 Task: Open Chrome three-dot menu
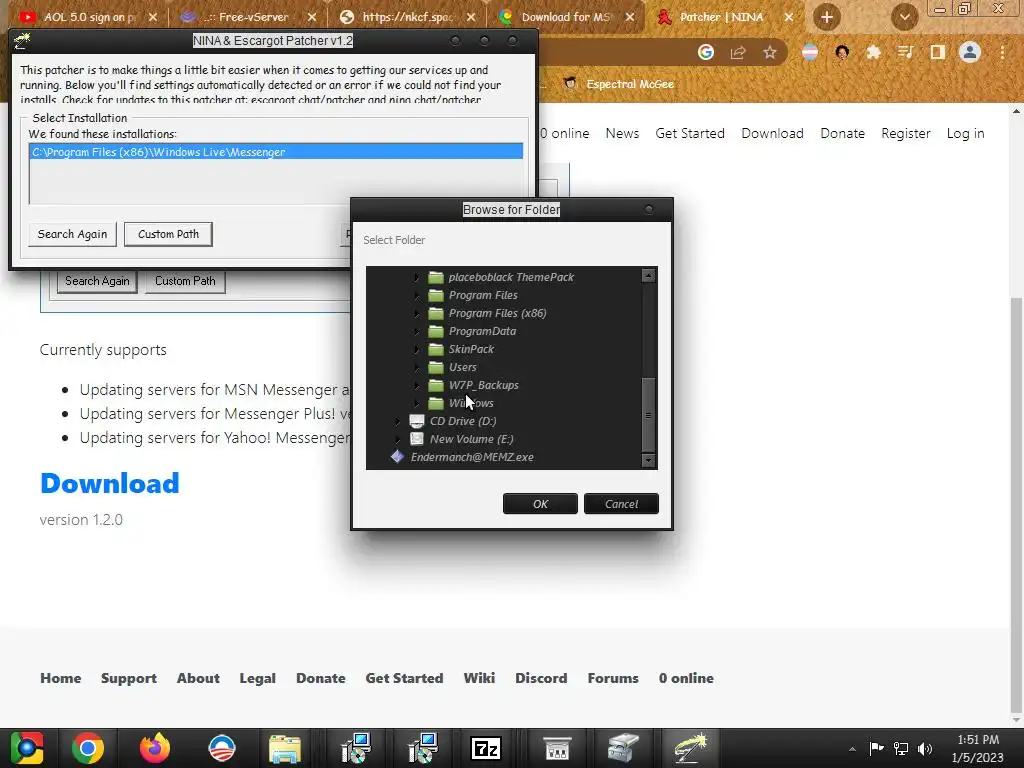click(1002, 52)
